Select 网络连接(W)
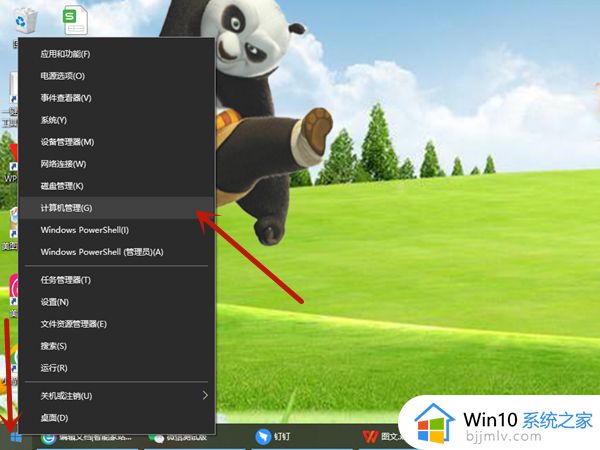 [117, 164]
